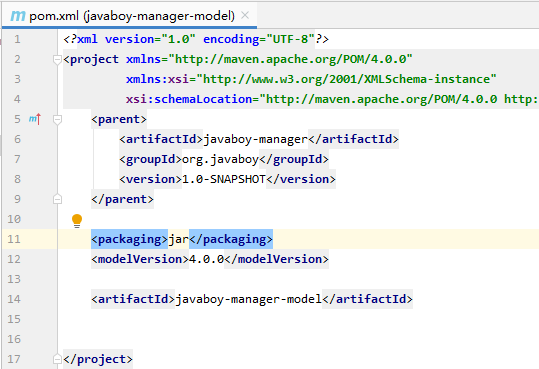Click the Maven icon on the pom.xml tab

(18, 15)
